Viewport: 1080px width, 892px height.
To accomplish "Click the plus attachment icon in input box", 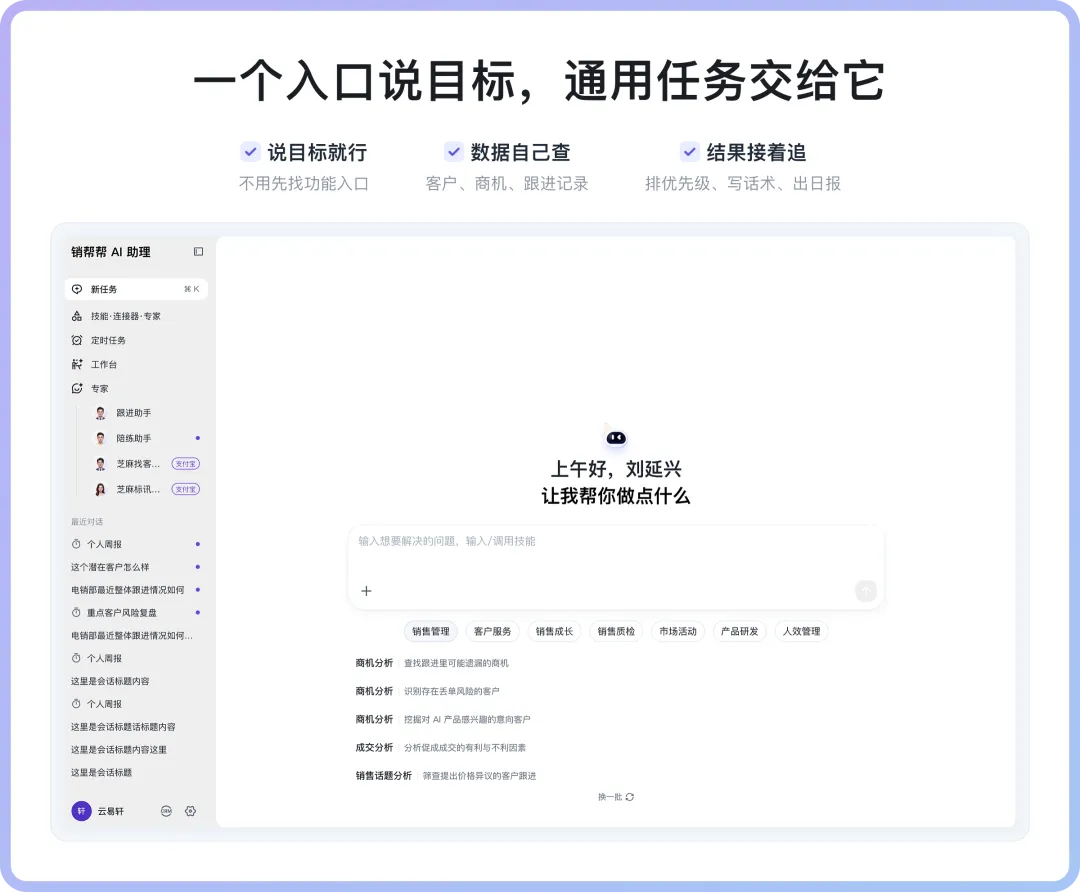I will tap(366, 591).
